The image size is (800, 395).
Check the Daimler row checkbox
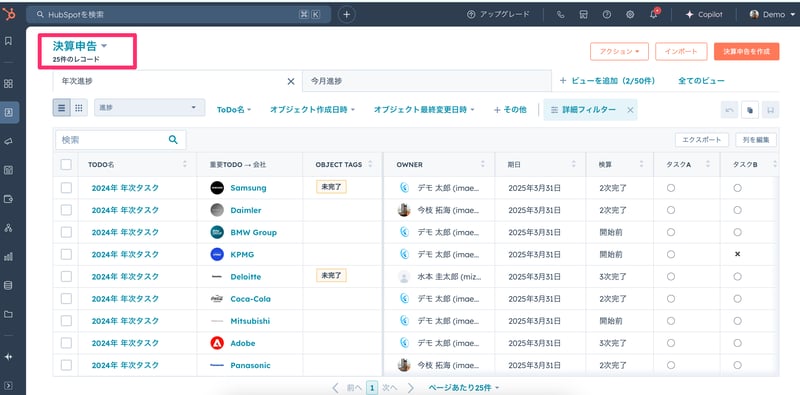point(66,210)
